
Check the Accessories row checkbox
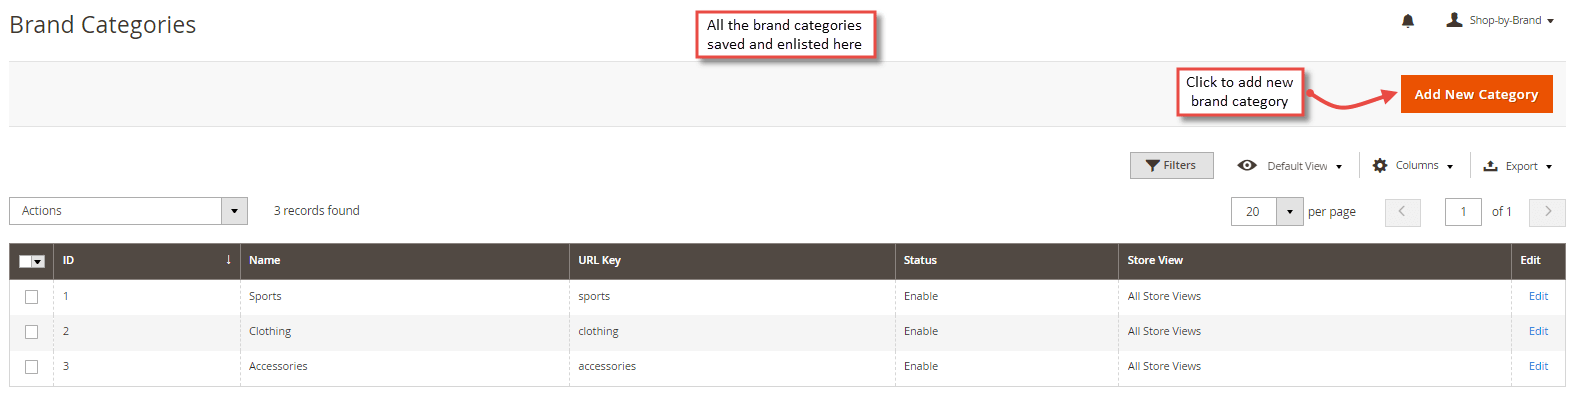31,367
